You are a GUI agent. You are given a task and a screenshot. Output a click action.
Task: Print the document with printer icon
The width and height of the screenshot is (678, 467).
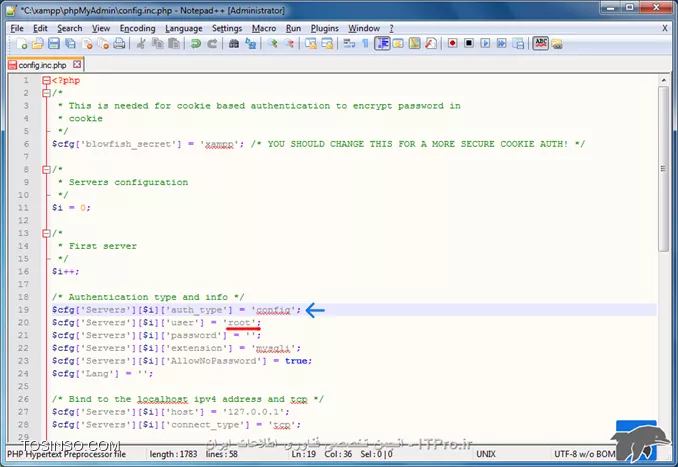click(119, 44)
